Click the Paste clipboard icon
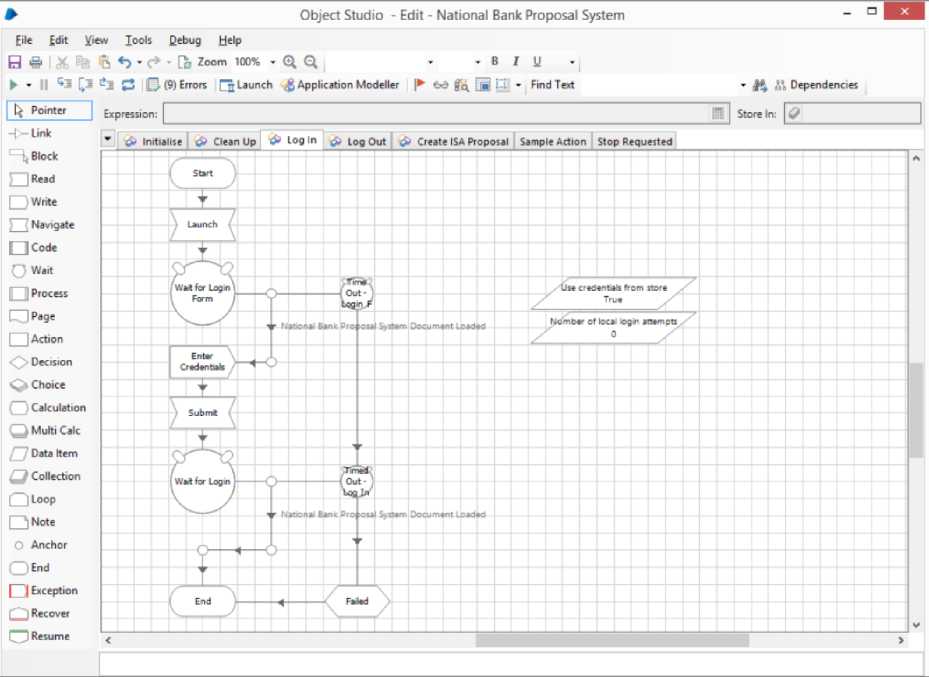Screen dimensions: 929x677 pyautogui.click(x=104, y=62)
